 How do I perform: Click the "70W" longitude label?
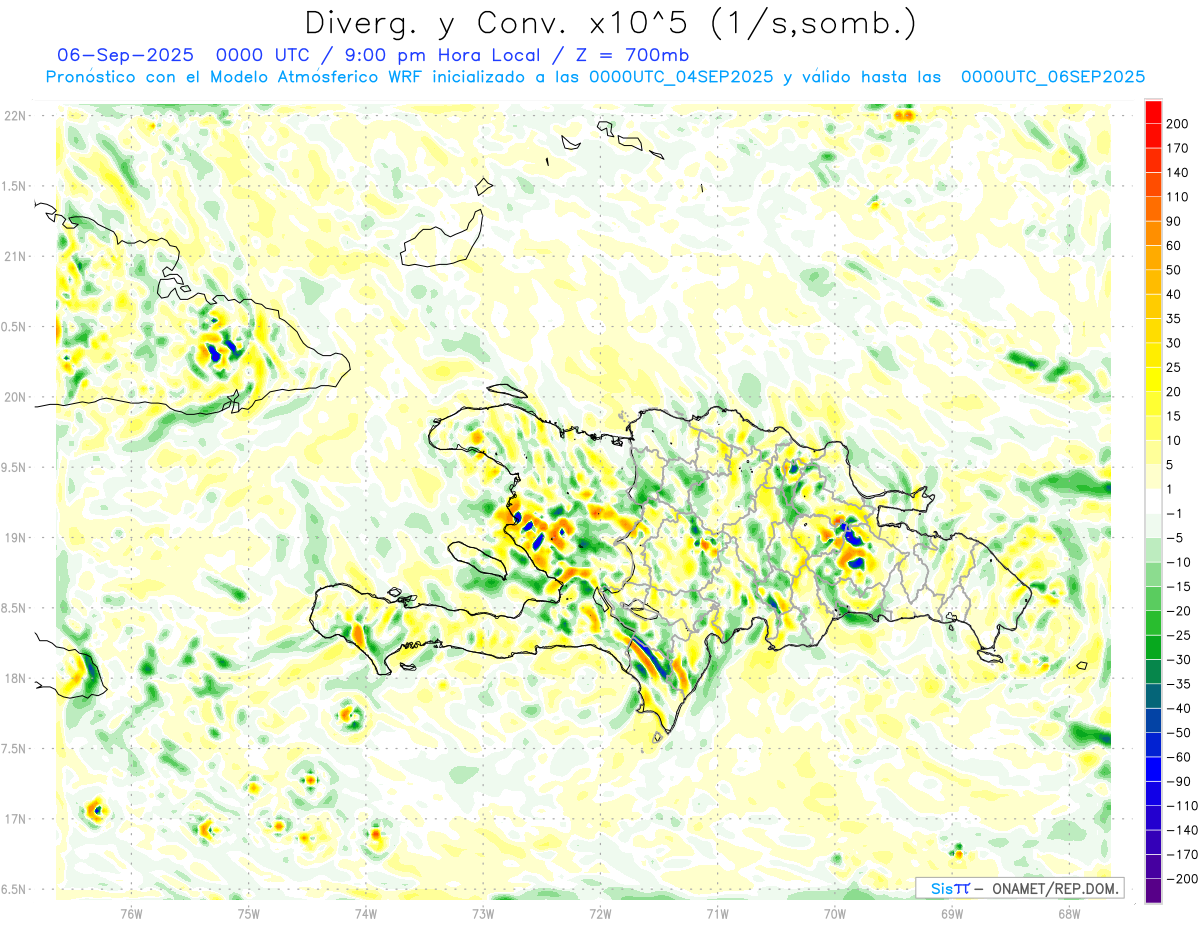click(835, 913)
